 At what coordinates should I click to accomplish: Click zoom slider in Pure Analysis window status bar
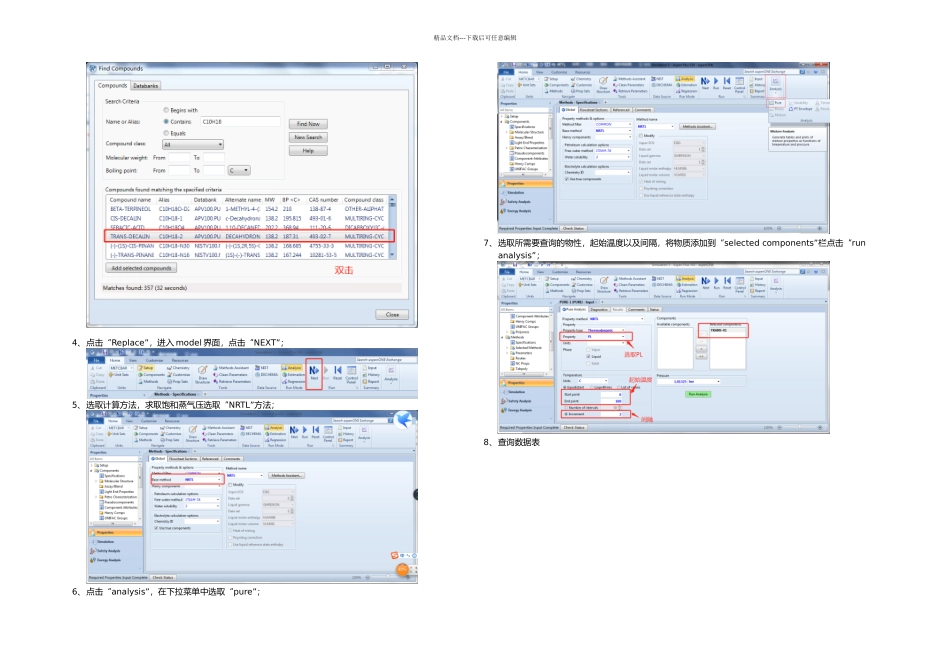coord(799,428)
